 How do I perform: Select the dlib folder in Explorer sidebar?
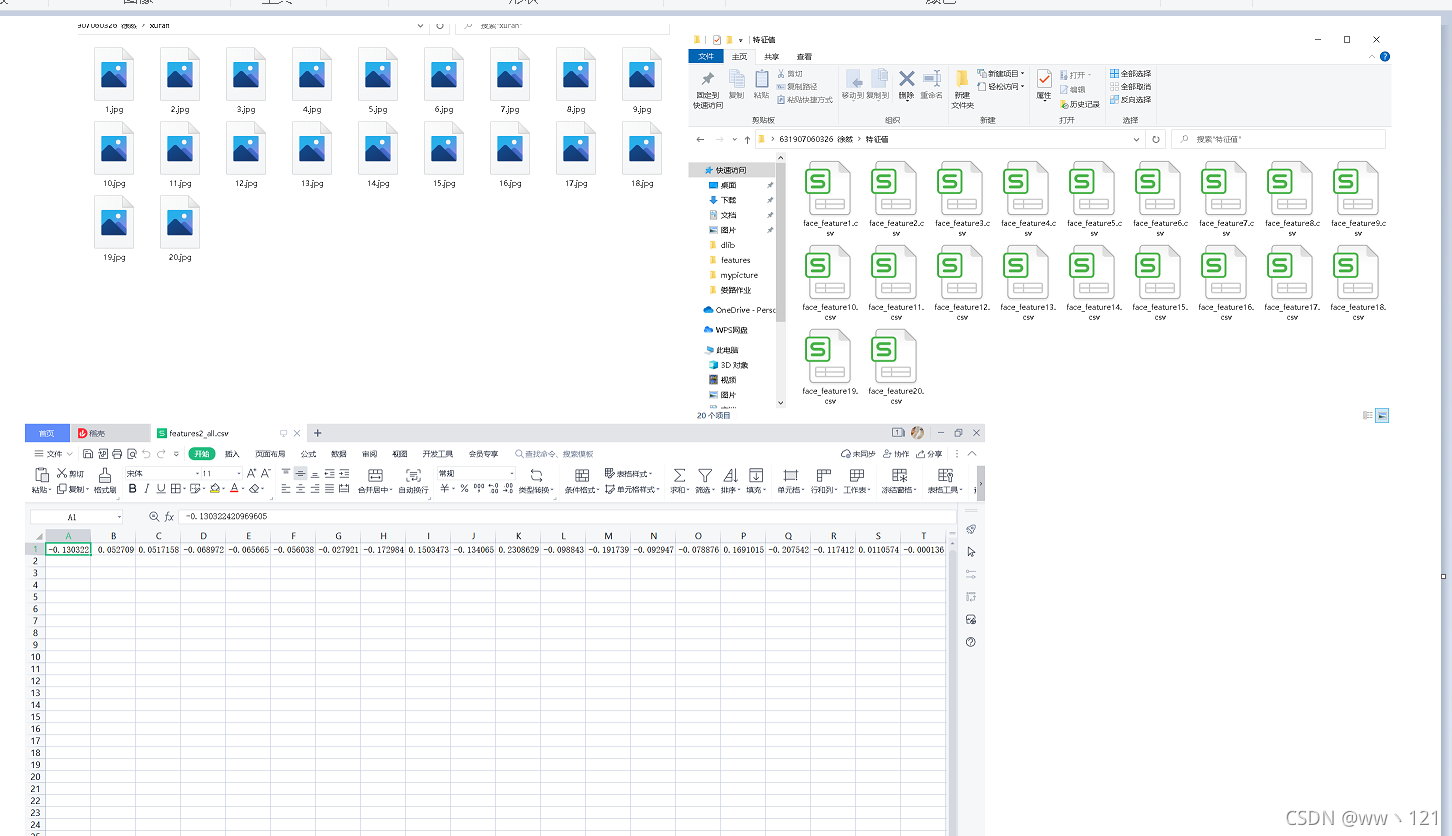[728, 245]
